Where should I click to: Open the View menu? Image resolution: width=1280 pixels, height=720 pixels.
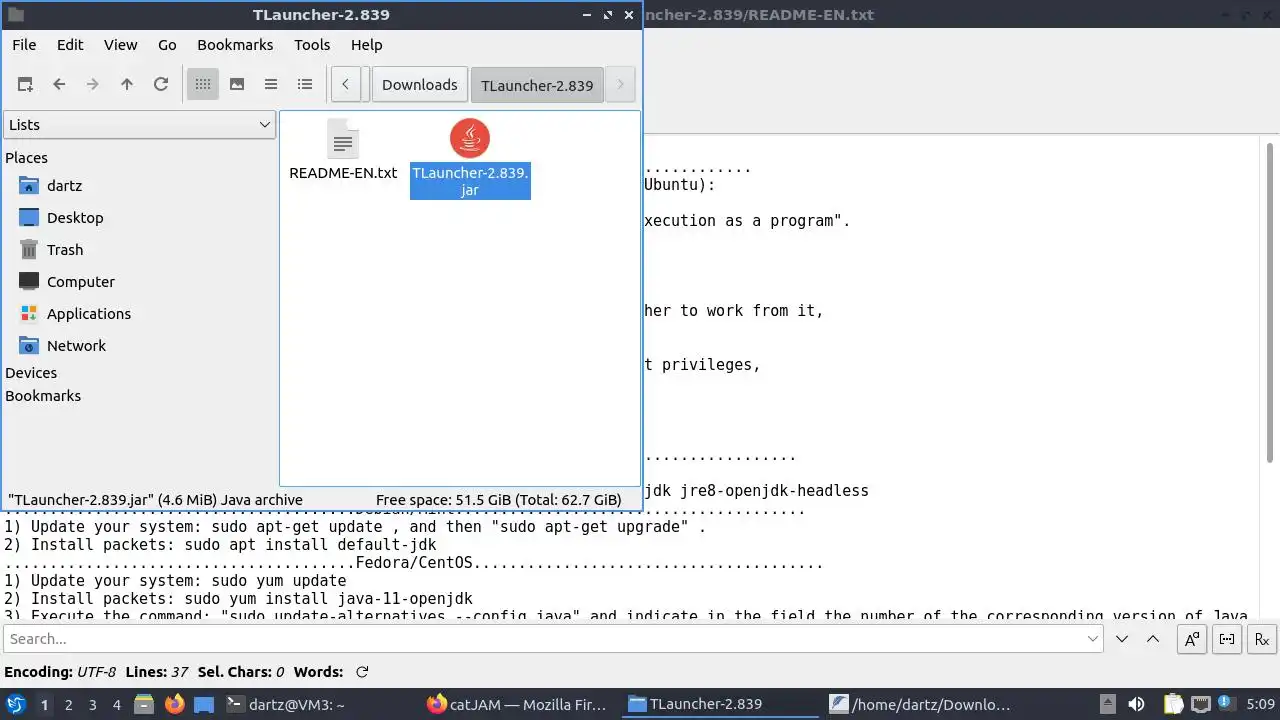(x=121, y=45)
